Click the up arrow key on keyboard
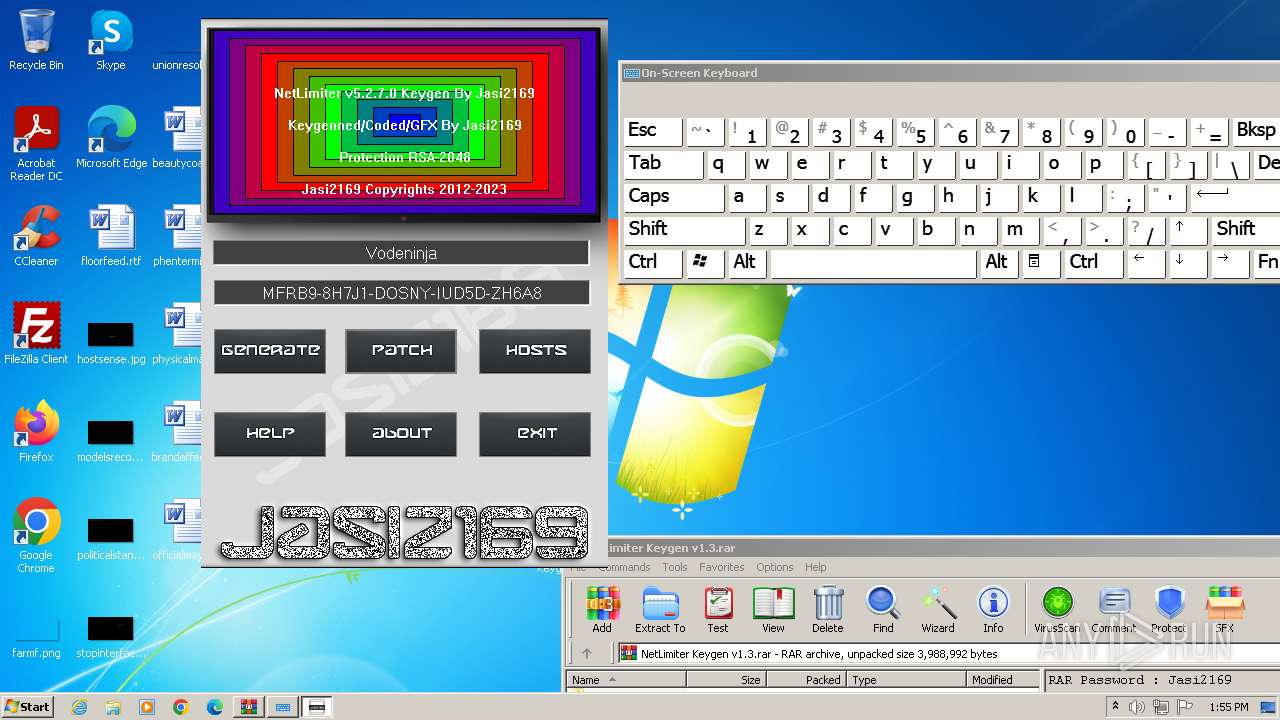Viewport: 1280px width, 720px height. point(1188,230)
